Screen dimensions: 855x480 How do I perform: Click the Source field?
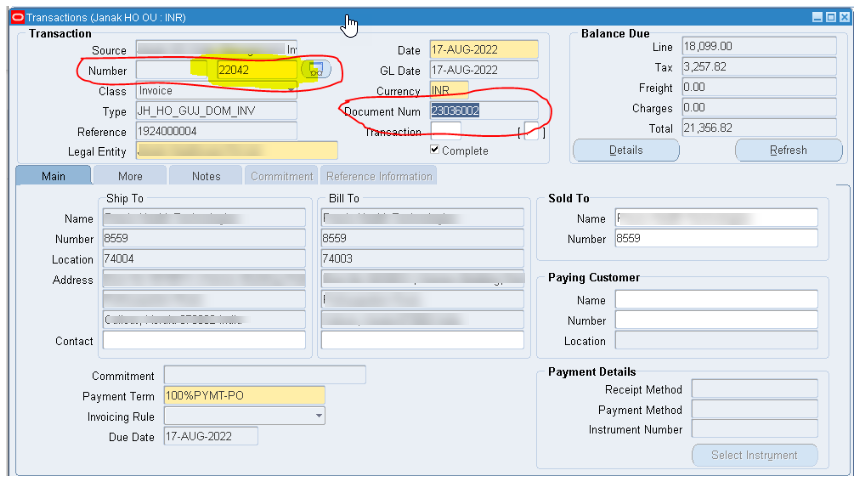pos(216,49)
